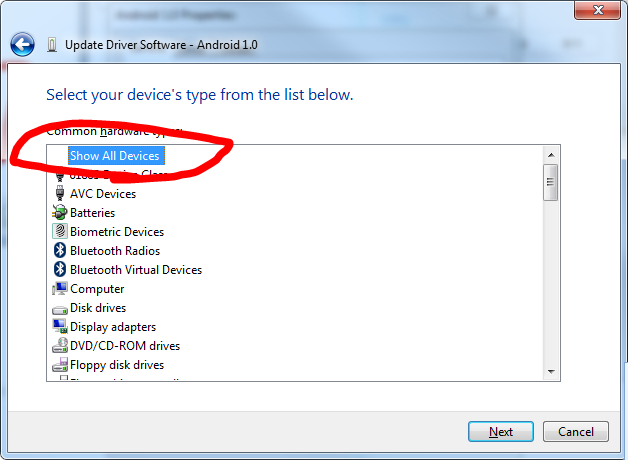
Task: Select Biometric Devices entry
Action: (117, 232)
